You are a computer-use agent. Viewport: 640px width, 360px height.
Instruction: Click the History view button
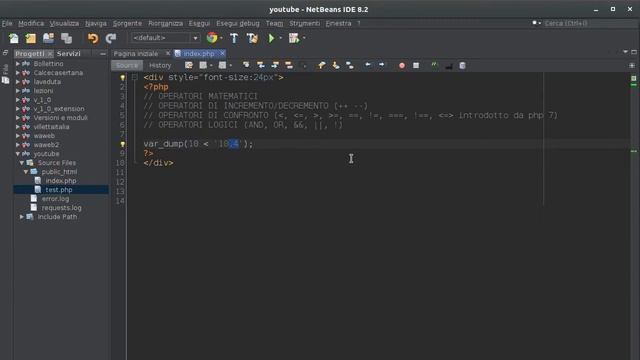tap(160, 65)
